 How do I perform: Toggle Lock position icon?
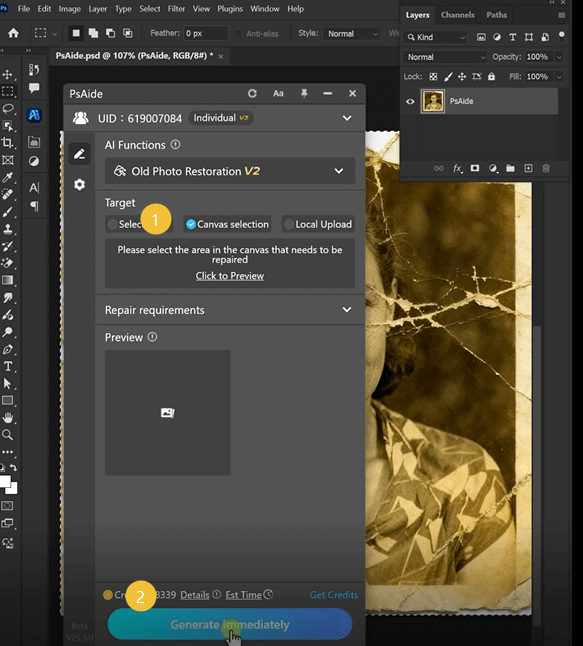coord(462,77)
